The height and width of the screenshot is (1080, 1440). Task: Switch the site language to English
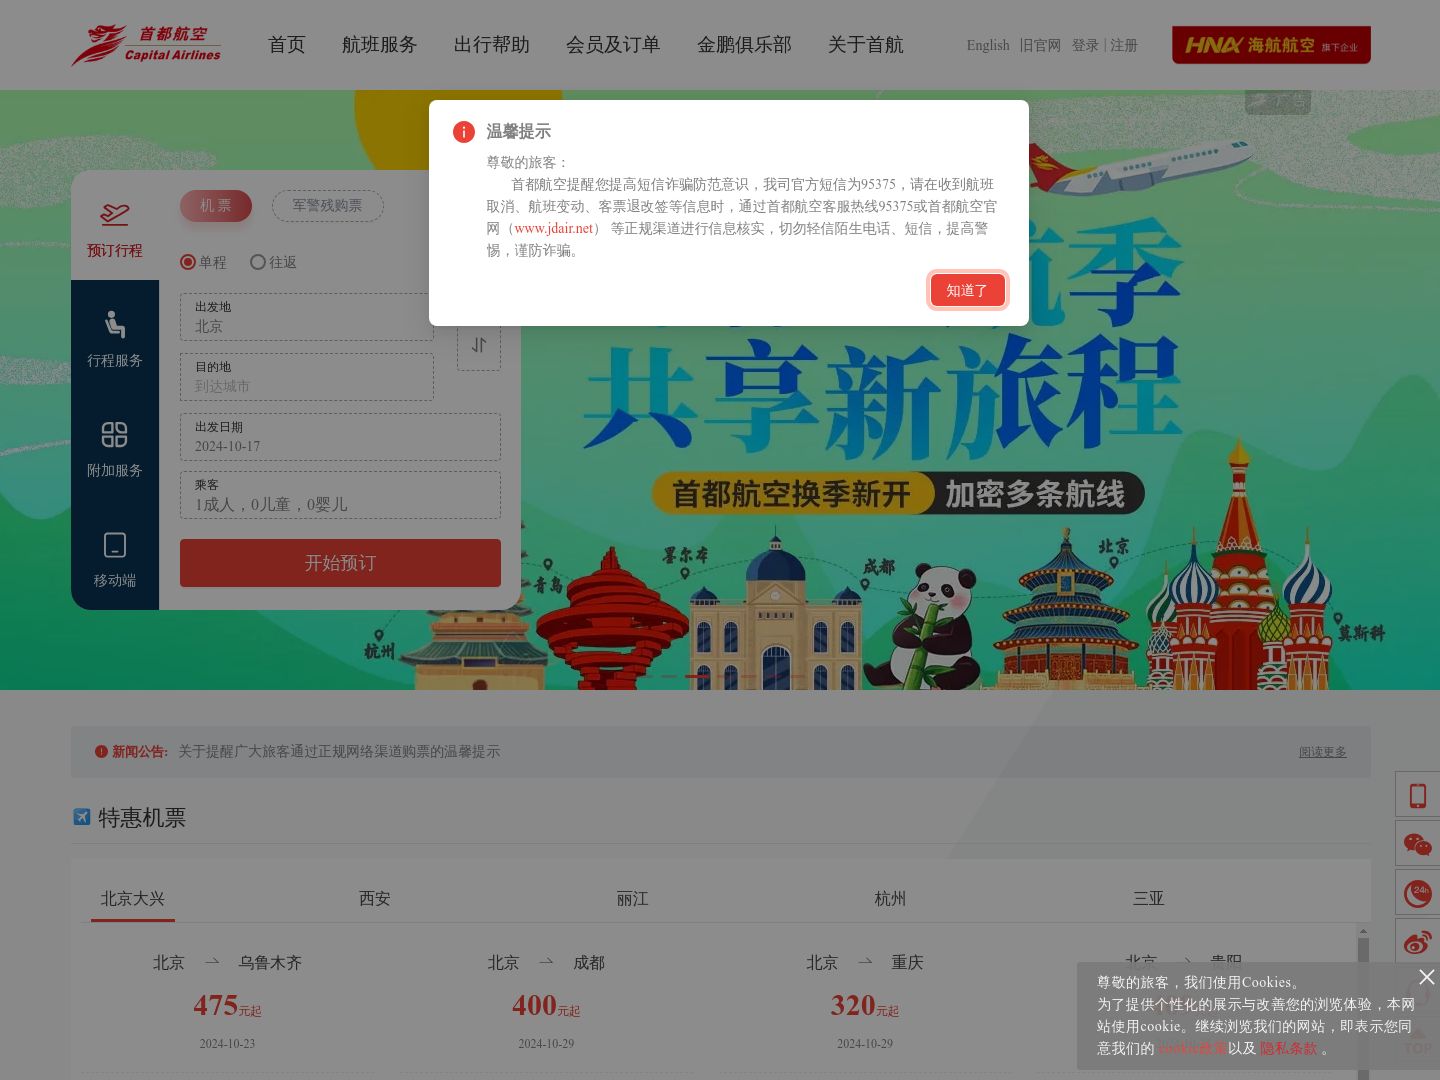point(988,45)
